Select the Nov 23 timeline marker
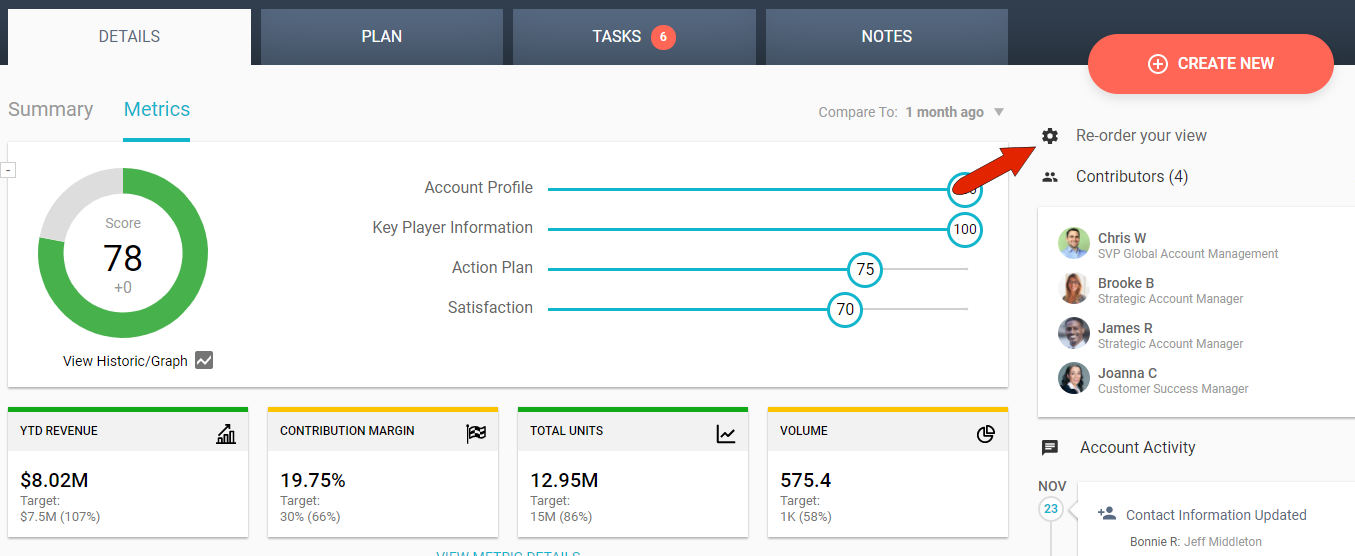Screen dimensions: 1355x556 tap(1051, 509)
